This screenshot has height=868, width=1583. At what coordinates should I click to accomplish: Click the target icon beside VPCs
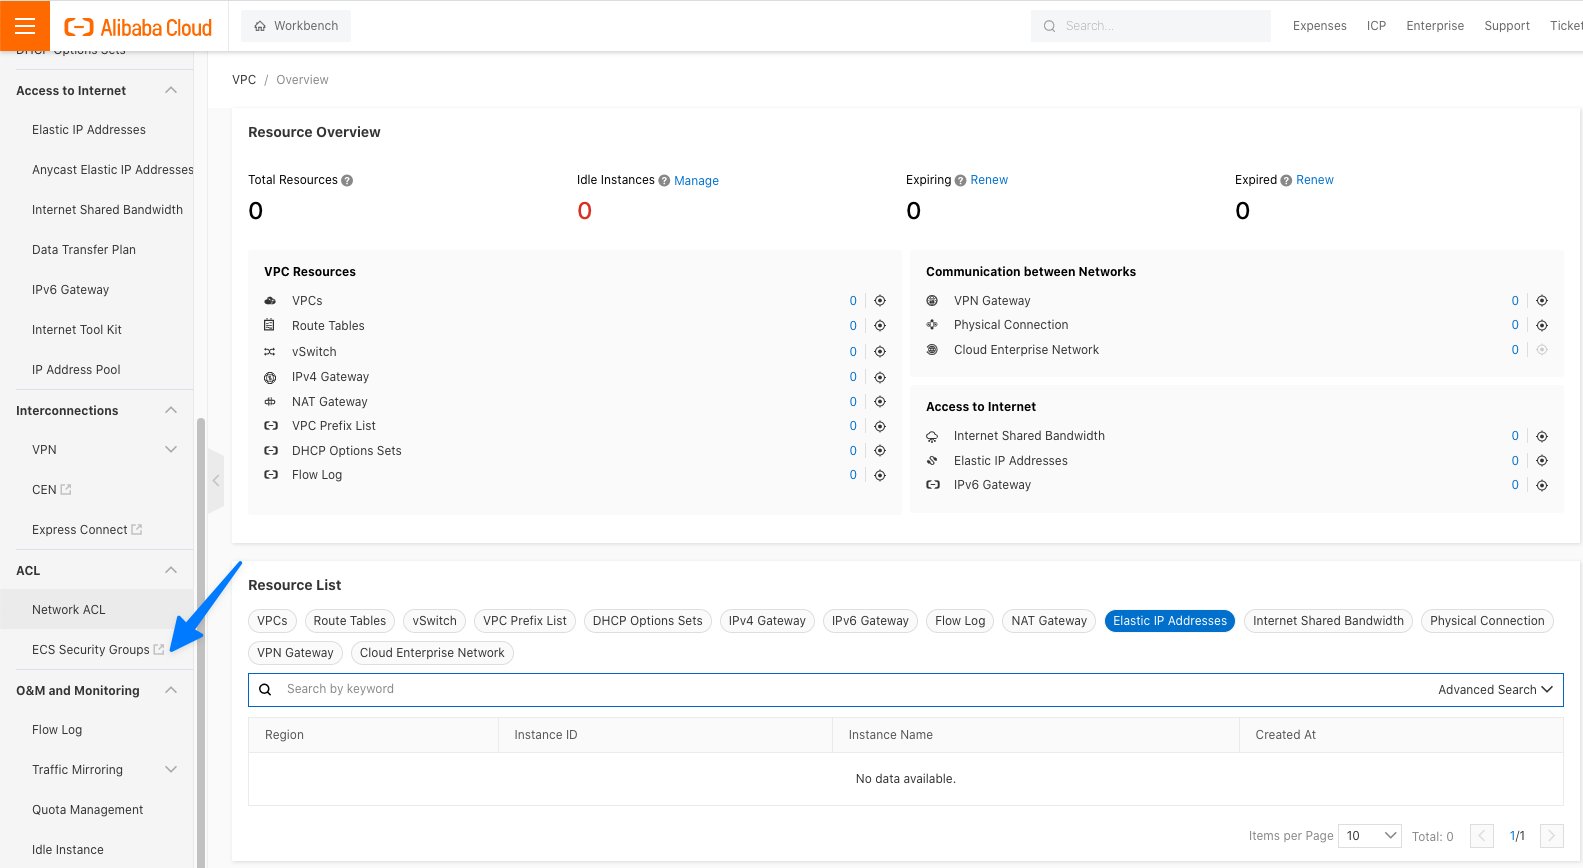click(880, 301)
